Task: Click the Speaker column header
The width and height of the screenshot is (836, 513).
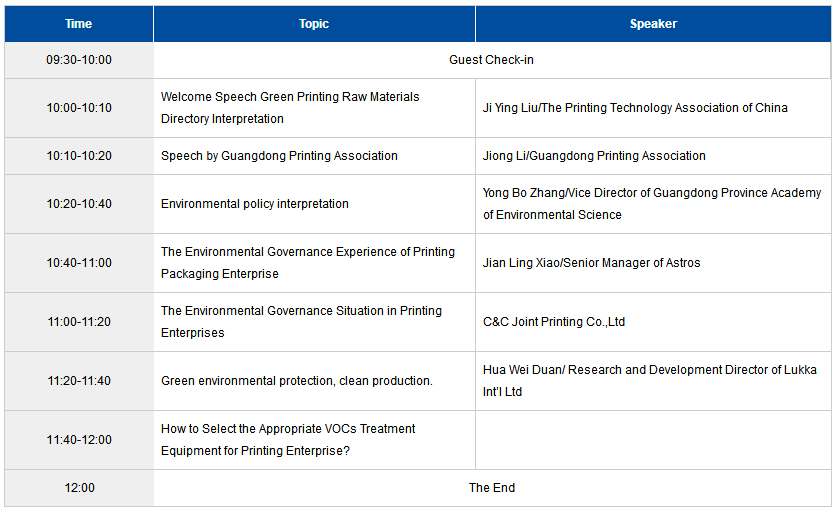Action: [653, 24]
